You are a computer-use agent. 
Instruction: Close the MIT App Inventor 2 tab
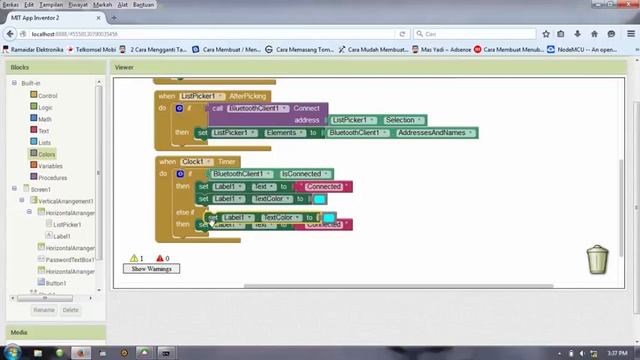click(x=98, y=18)
